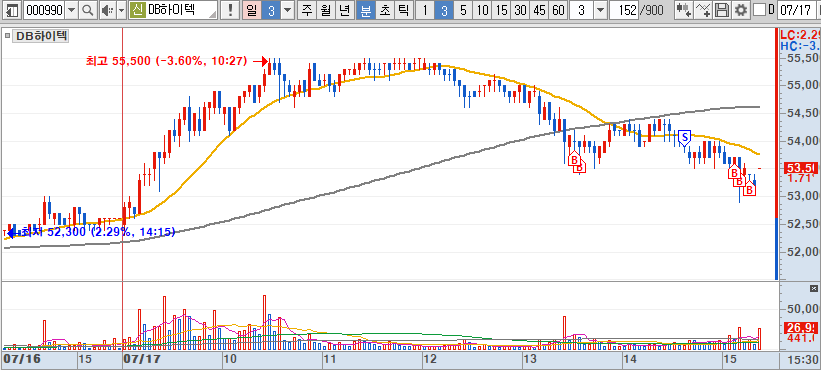
Task: Click the 54,50 price axis label
Action: 803,113
